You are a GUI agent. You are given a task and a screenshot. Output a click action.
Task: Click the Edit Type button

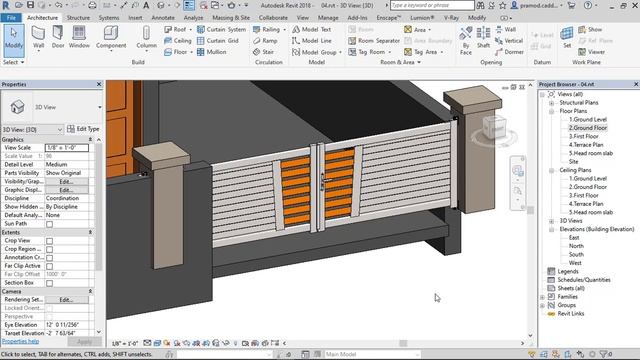[83, 129]
